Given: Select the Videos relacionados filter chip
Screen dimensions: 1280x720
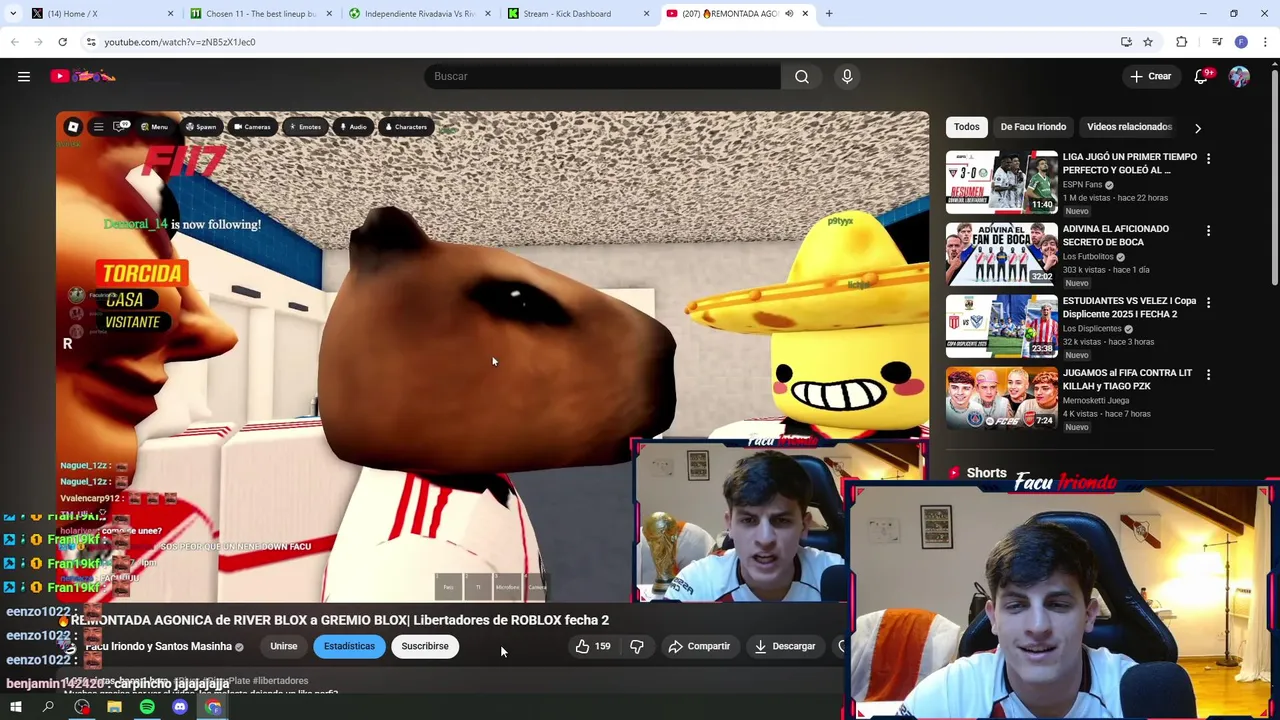Looking at the screenshot, I should tap(1129, 127).
